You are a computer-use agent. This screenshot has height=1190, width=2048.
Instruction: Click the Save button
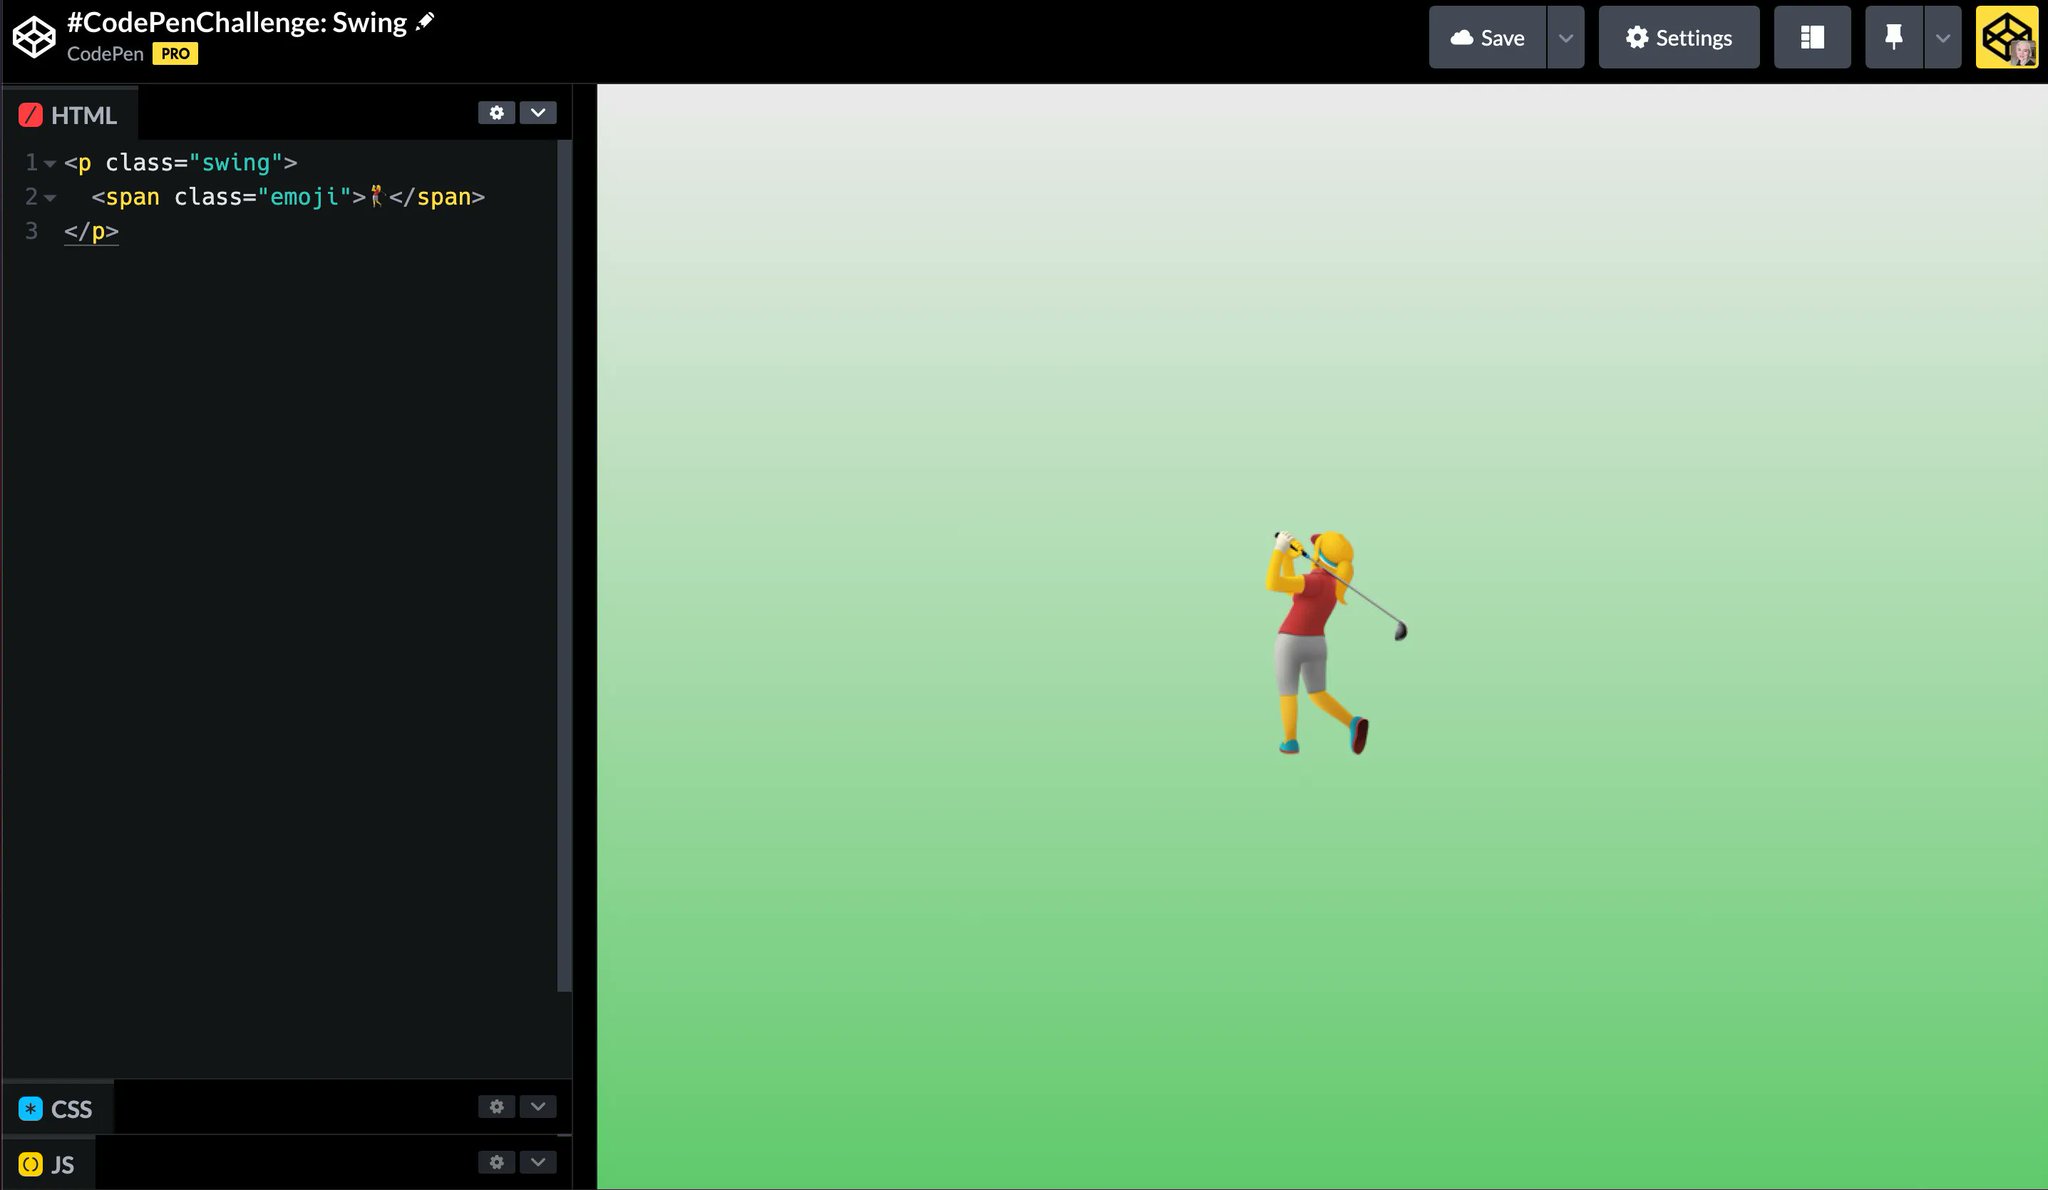[1490, 37]
